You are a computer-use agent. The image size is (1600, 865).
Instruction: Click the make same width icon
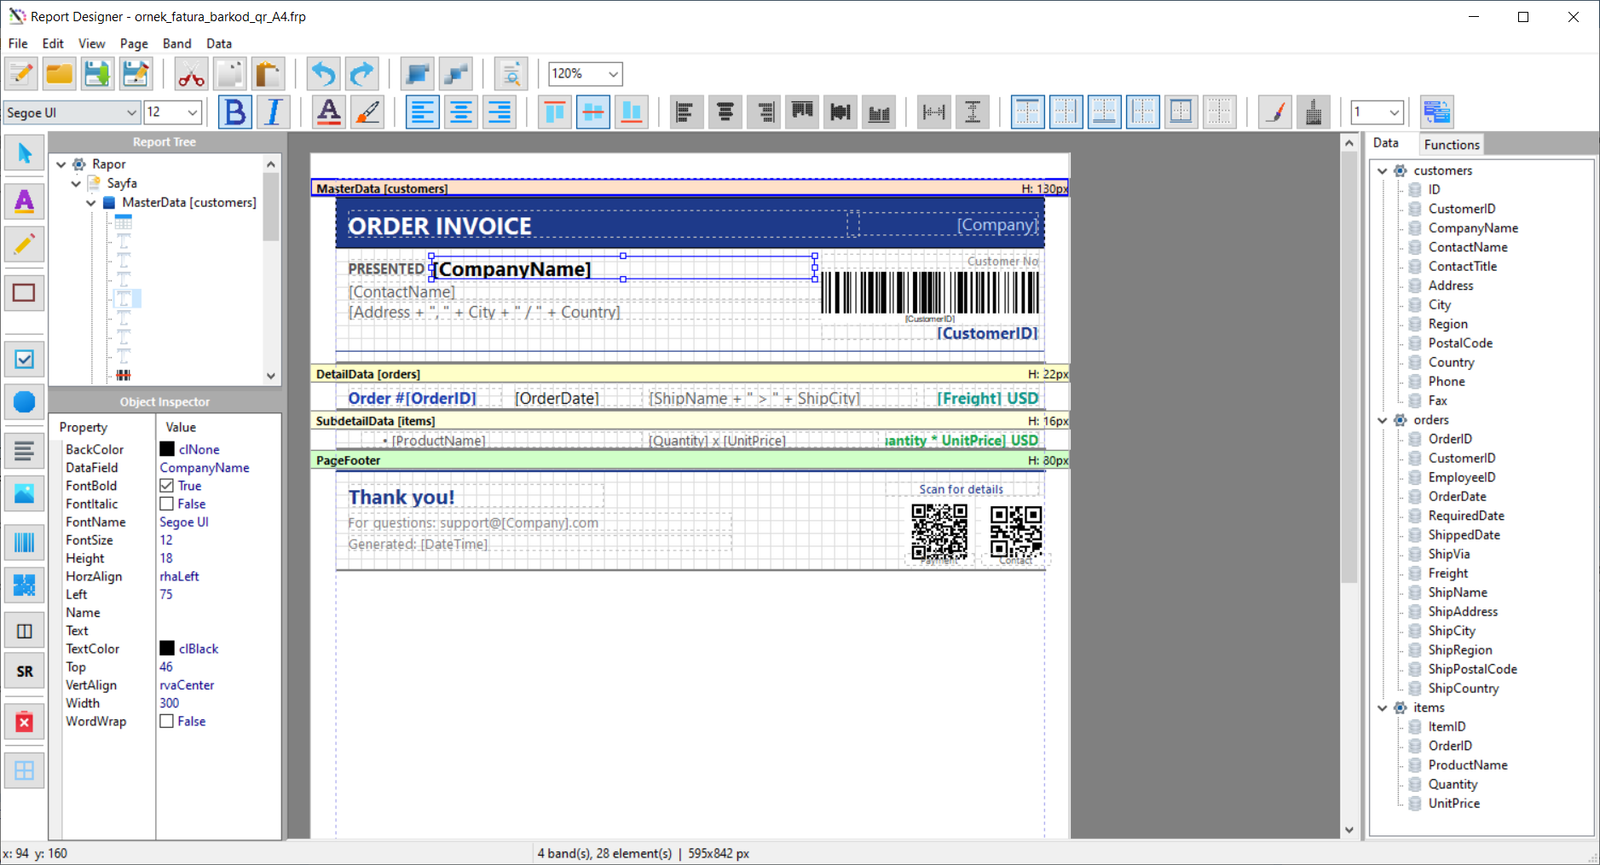click(934, 112)
